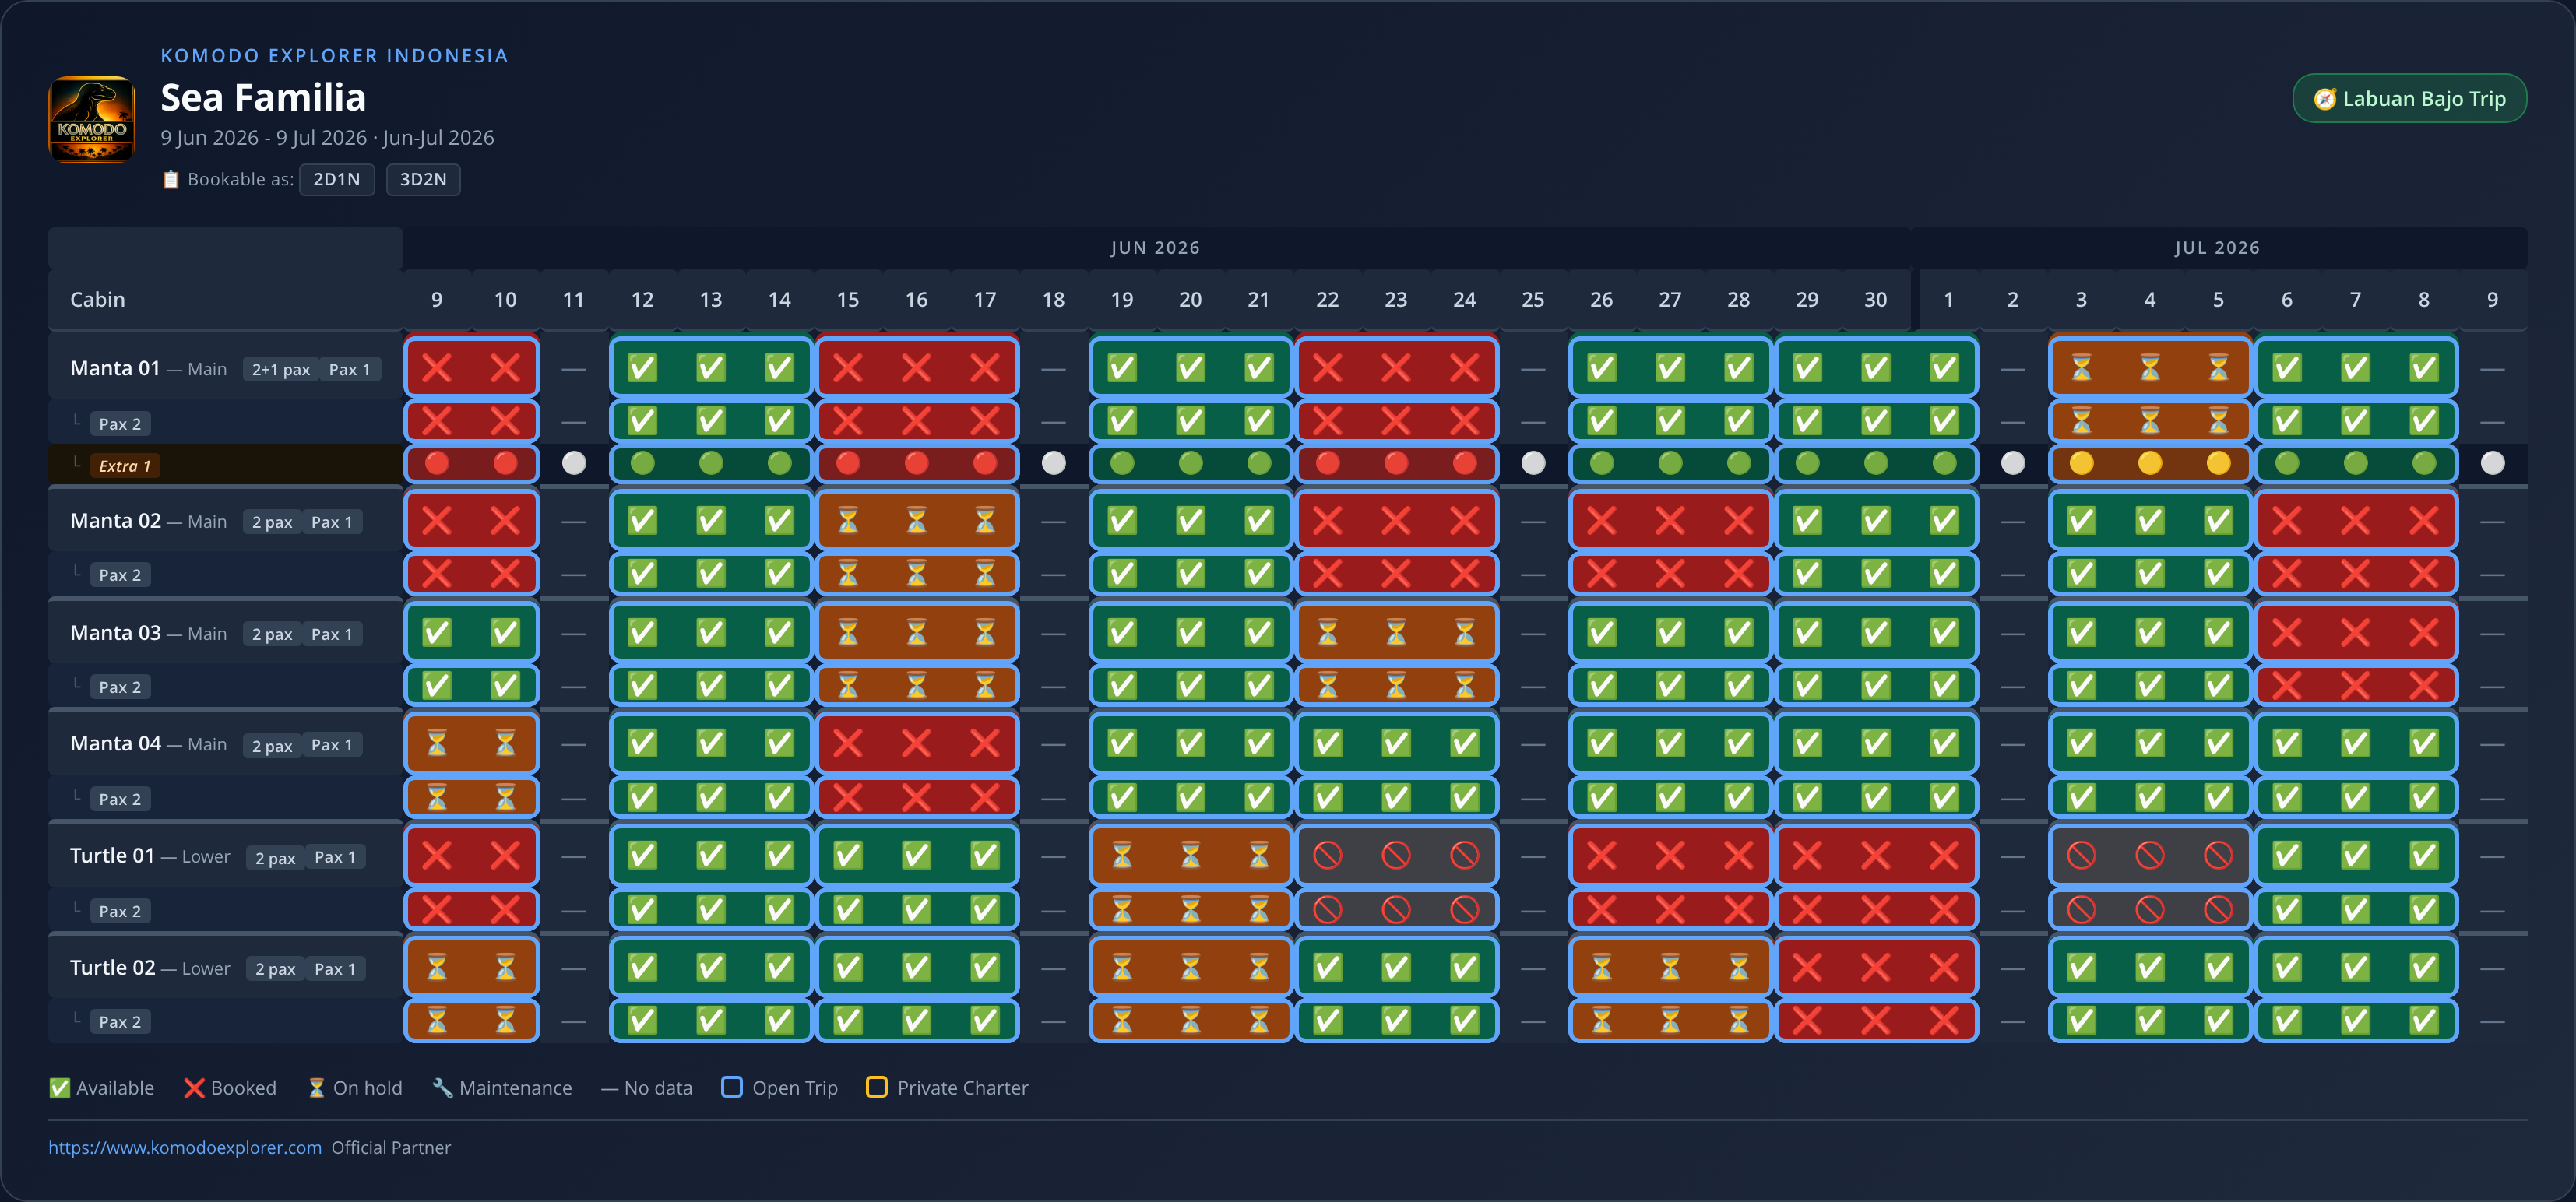Click available check for Manta 03 Pax 1 on Jun 9

[437, 632]
